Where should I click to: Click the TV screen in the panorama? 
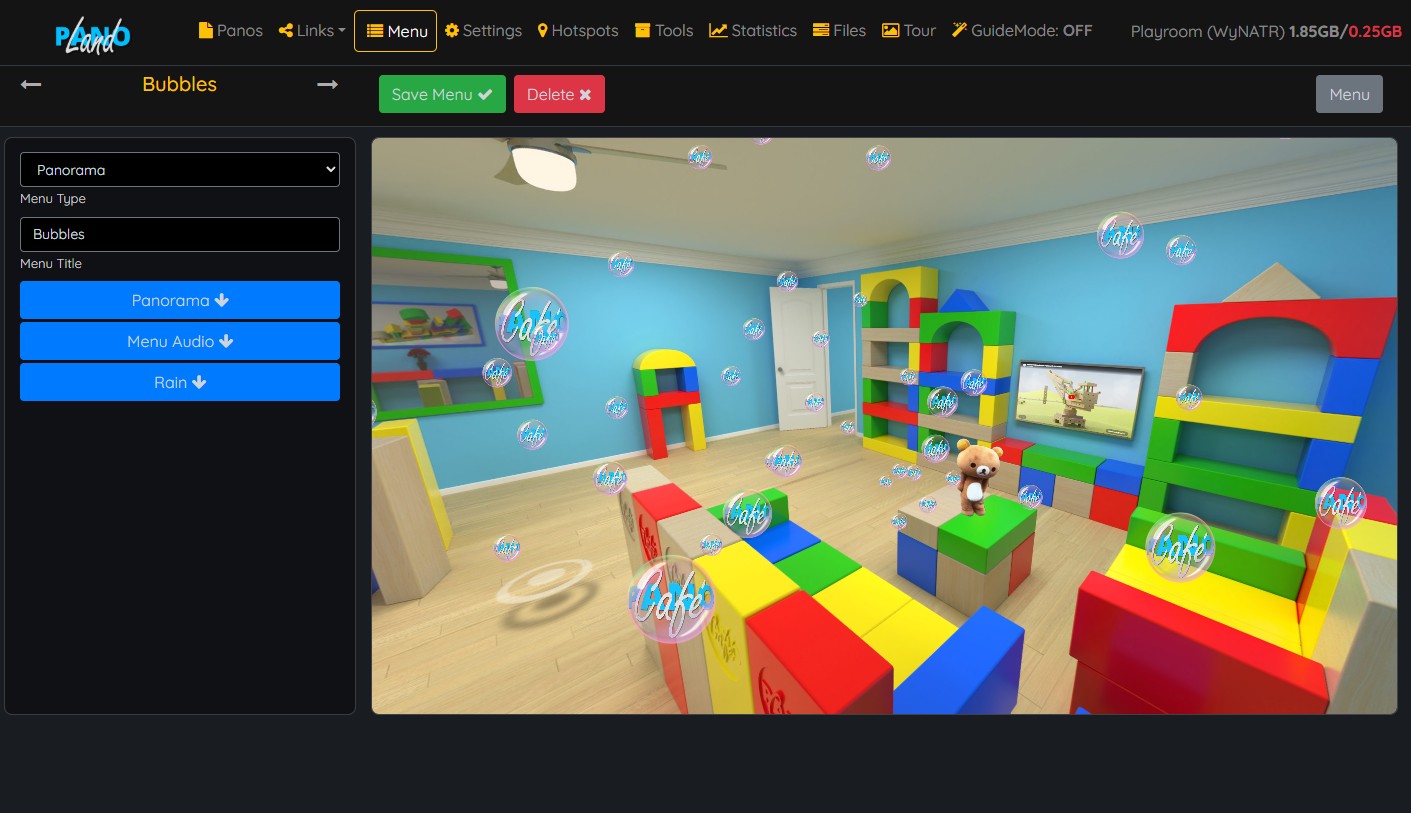pyautogui.click(x=1079, y=399)
